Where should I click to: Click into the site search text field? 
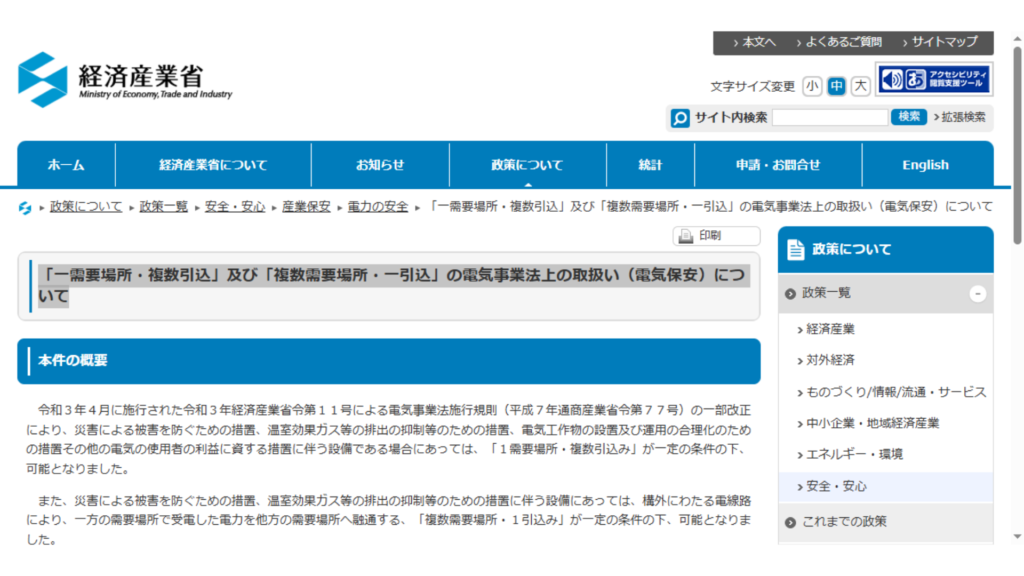pyautogui.click(x=829, y=118)
